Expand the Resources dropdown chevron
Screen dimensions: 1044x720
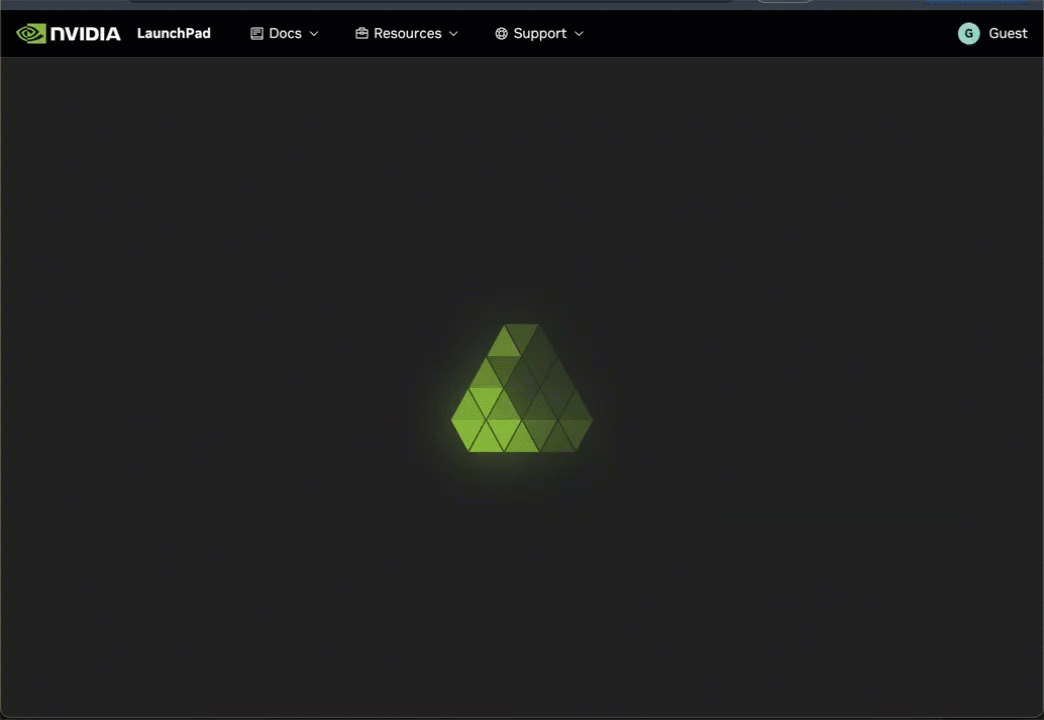(x=453, y=33)
